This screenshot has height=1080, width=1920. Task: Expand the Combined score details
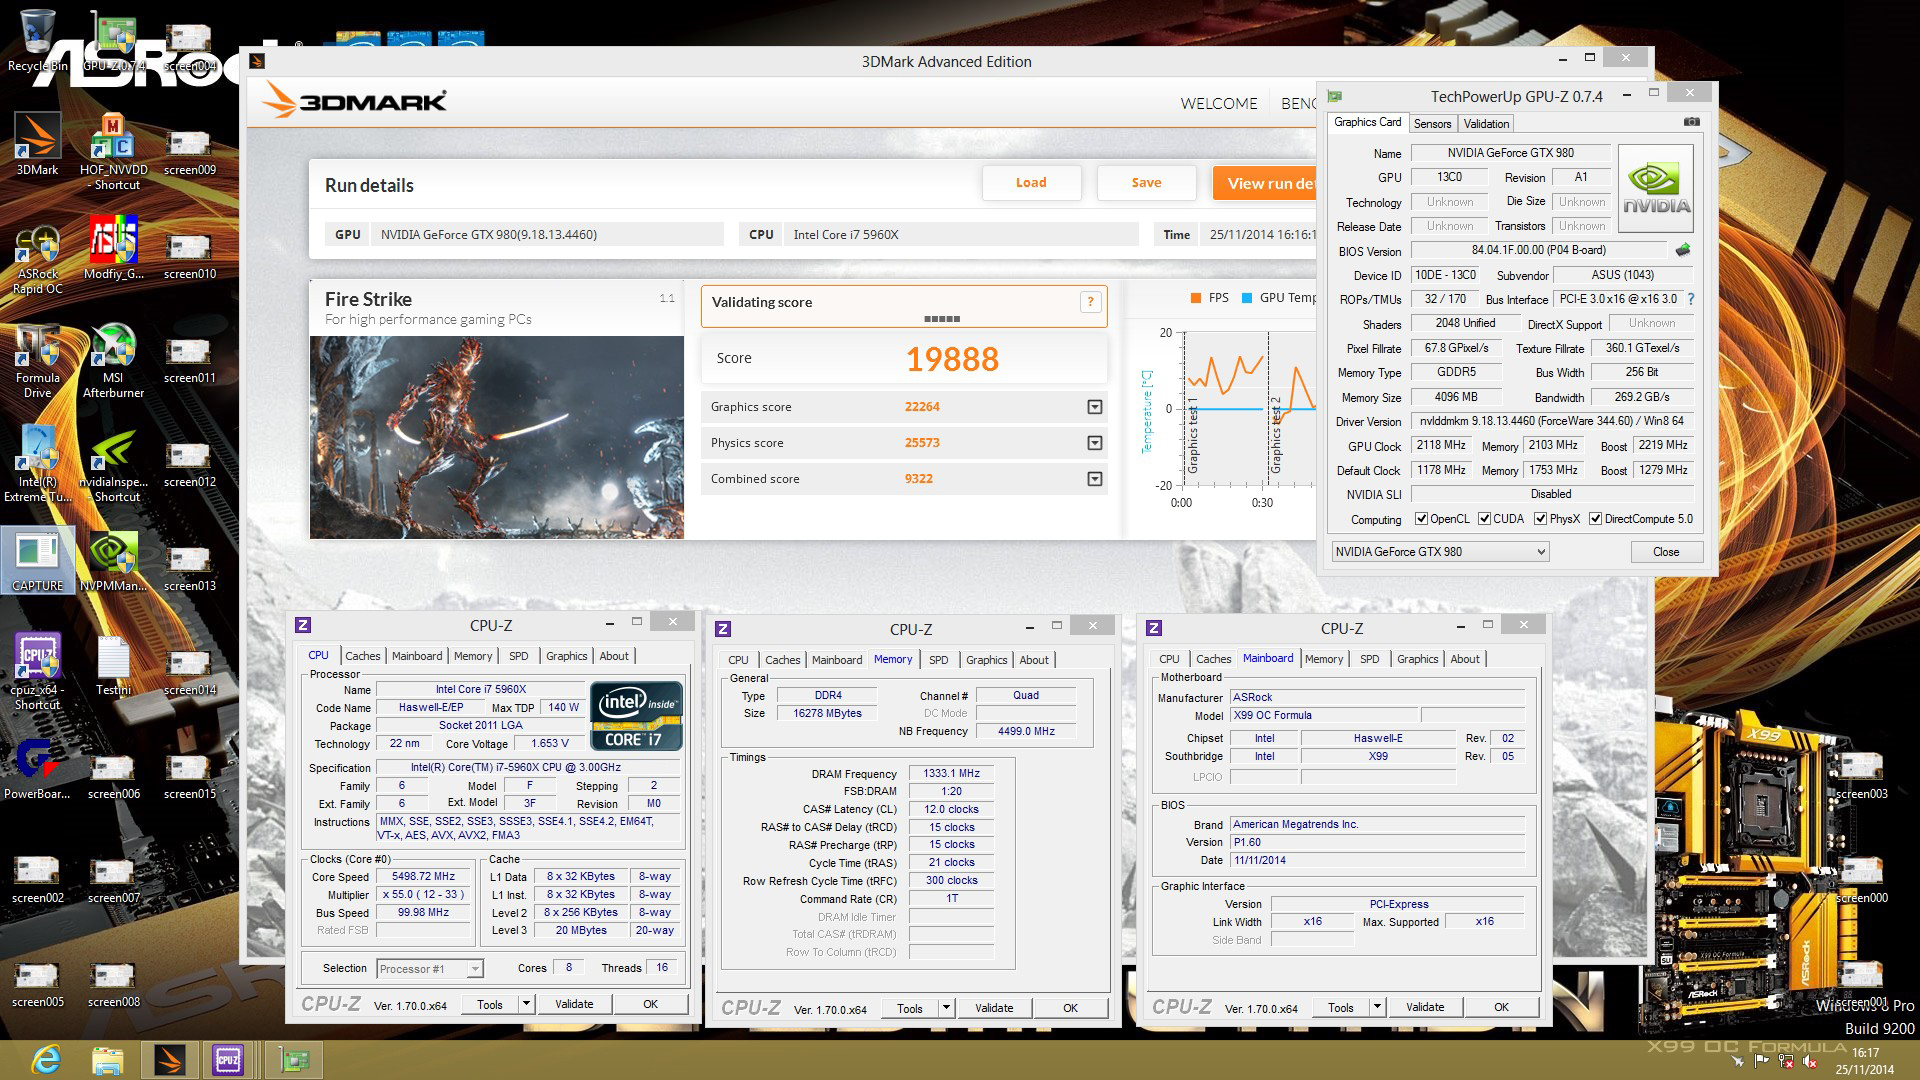click(1095, 479)
